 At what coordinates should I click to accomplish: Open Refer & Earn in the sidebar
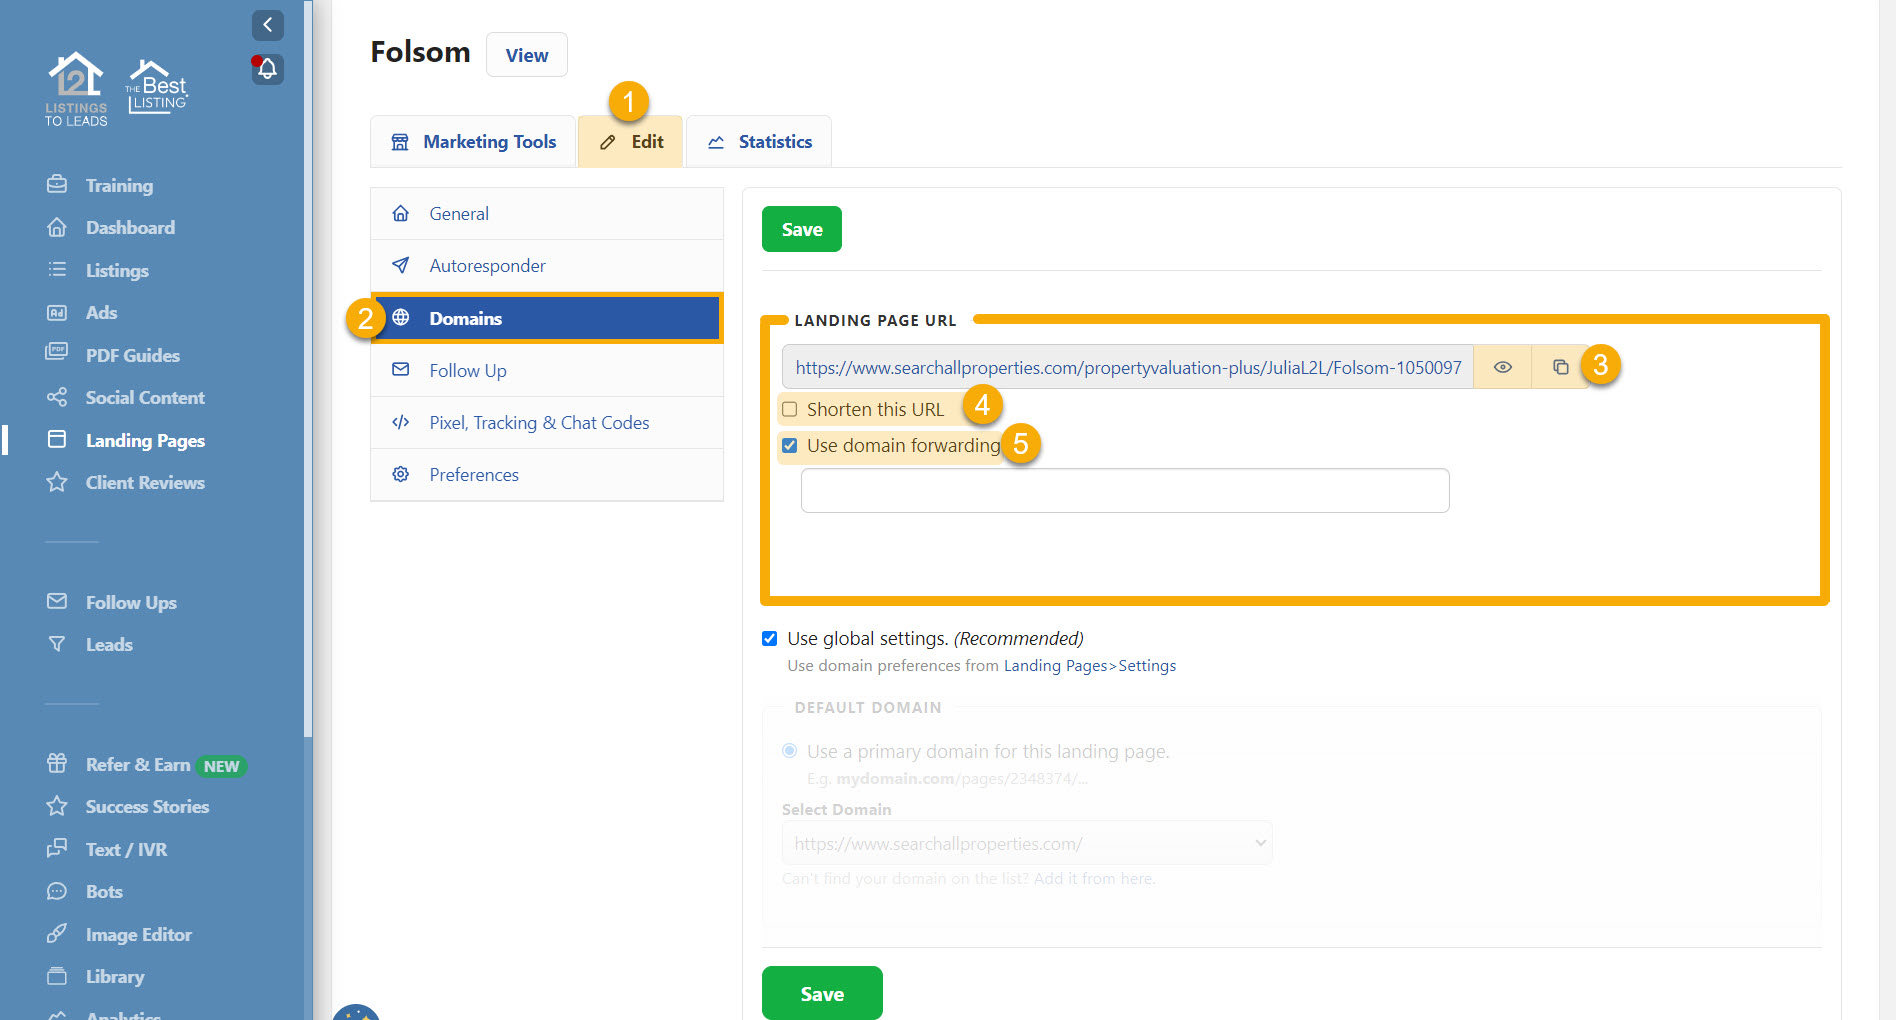[x=137, y=765]
